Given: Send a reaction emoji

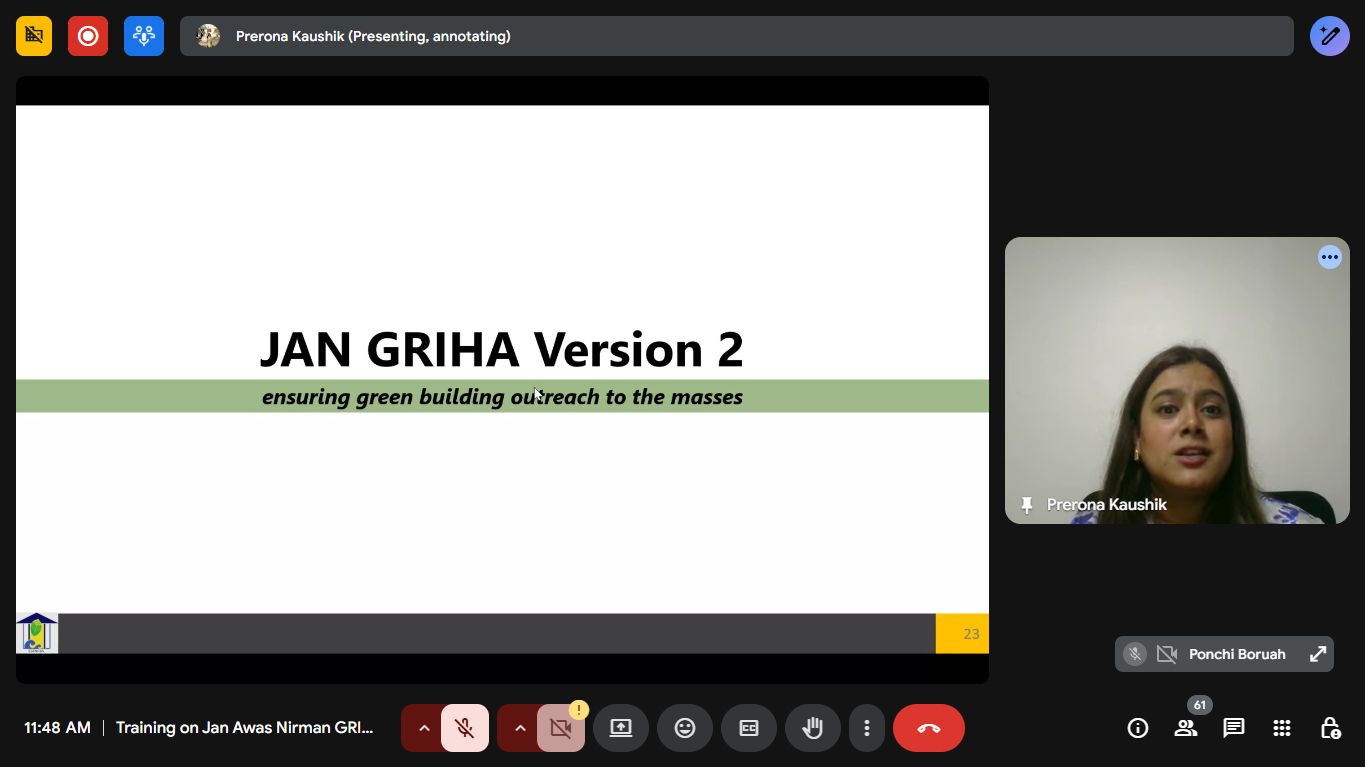Looking at the screenshot, I should point(685,728).
